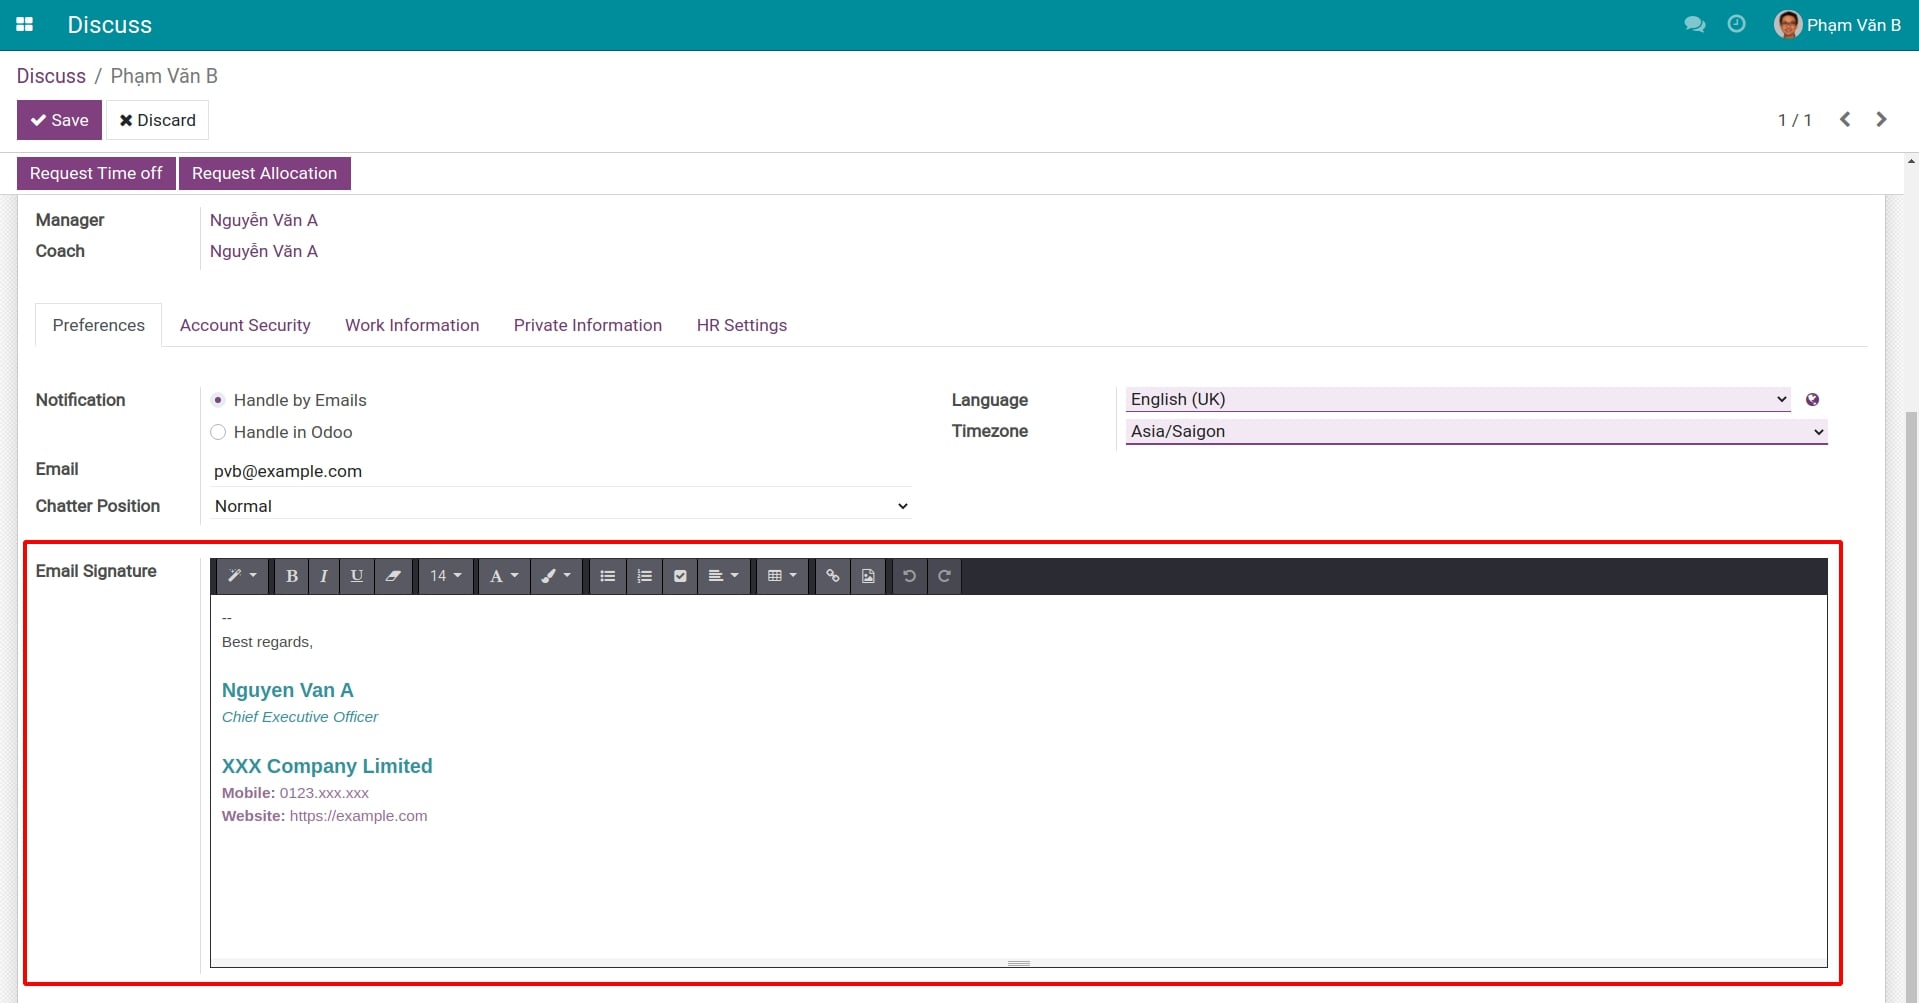Toggle italic formatting in signature editor
Viewport: 1919px width, 1003px height.
(323, 576)
